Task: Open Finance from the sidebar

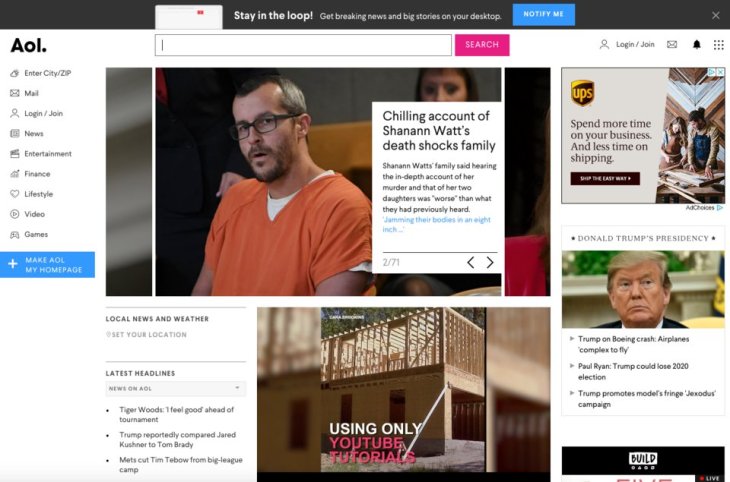Action: (37, 174)
